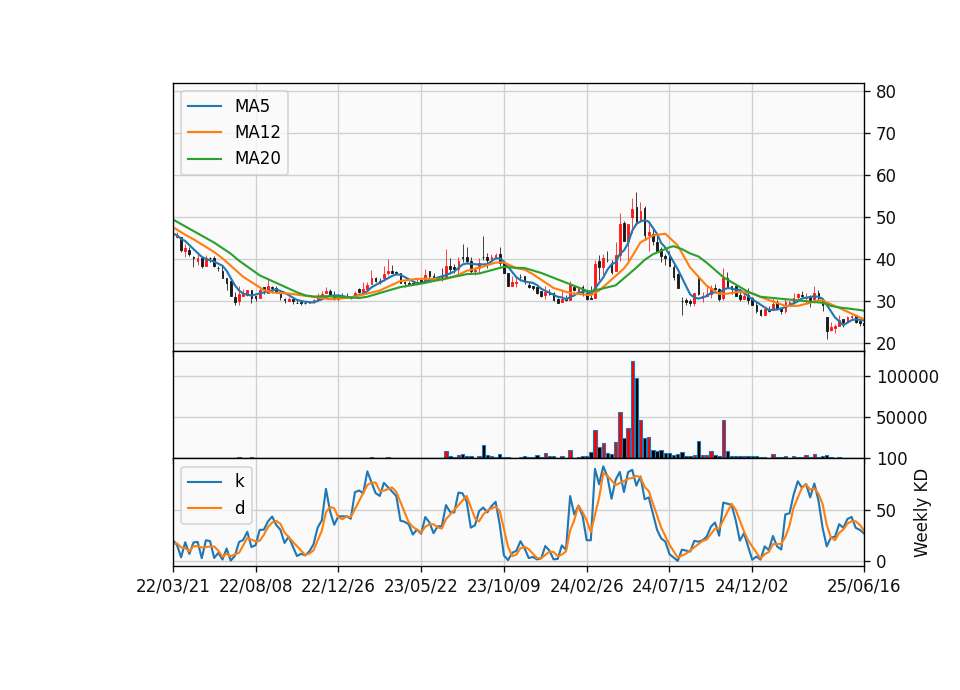Screen dimensions: 960x690
Task: Click the 'd' label in KD legend
Action: coord(239,508)
